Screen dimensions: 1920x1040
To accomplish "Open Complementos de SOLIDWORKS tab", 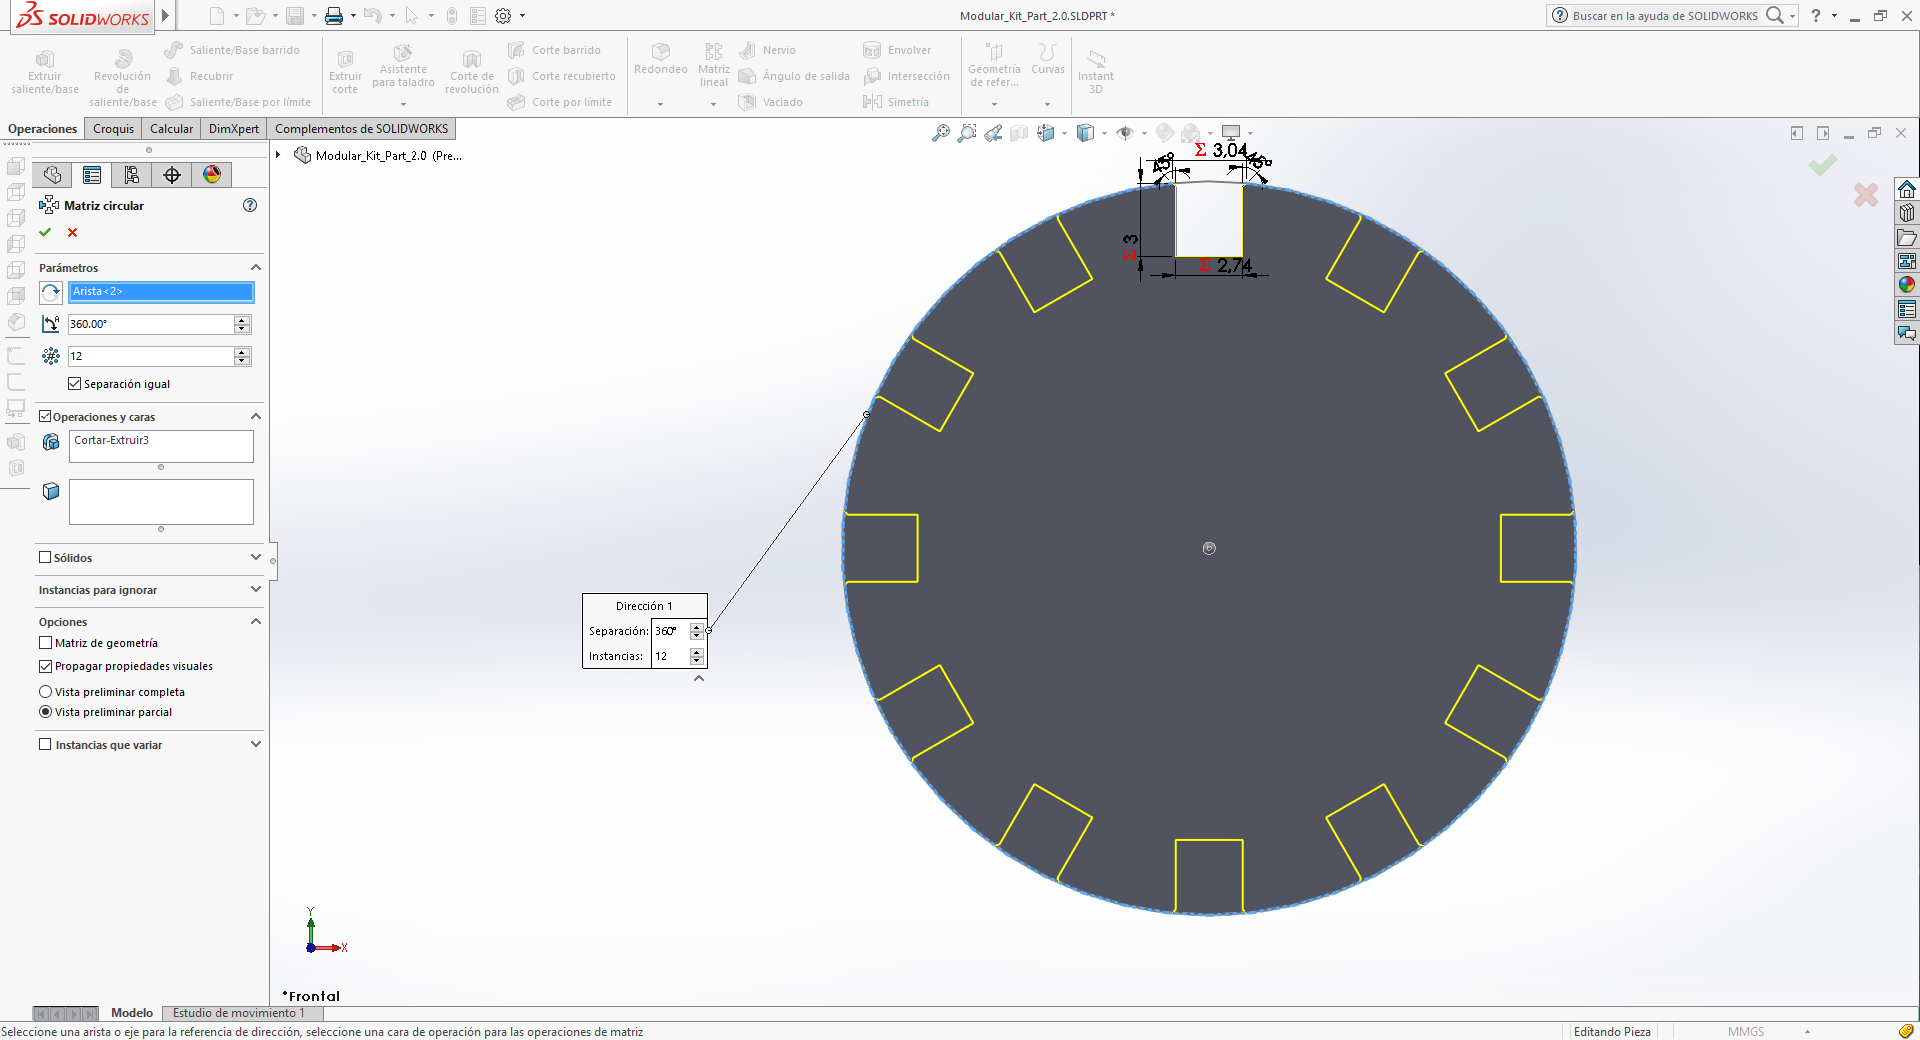I will click(x=361, y=129).
